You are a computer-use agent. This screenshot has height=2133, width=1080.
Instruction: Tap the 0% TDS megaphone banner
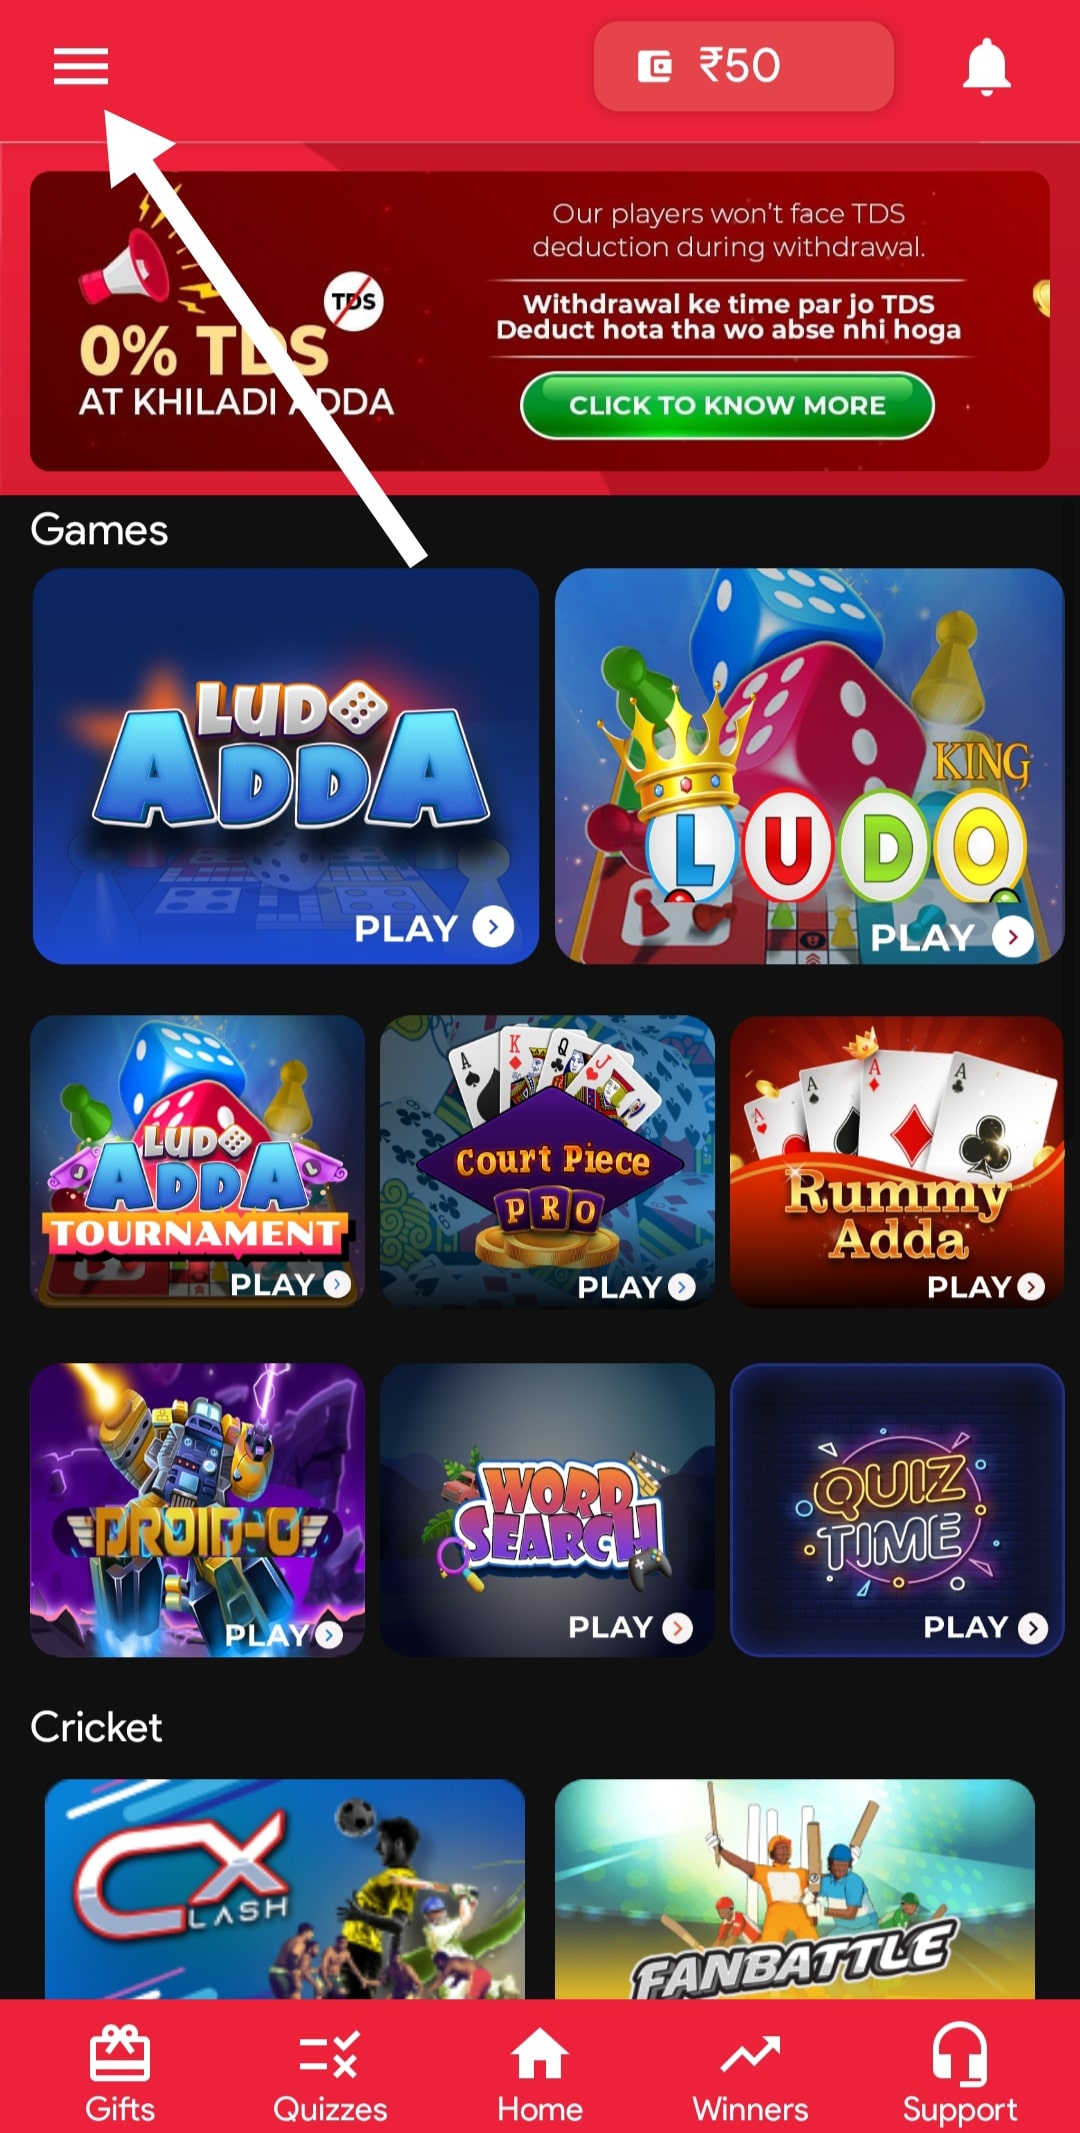(540, 321)
